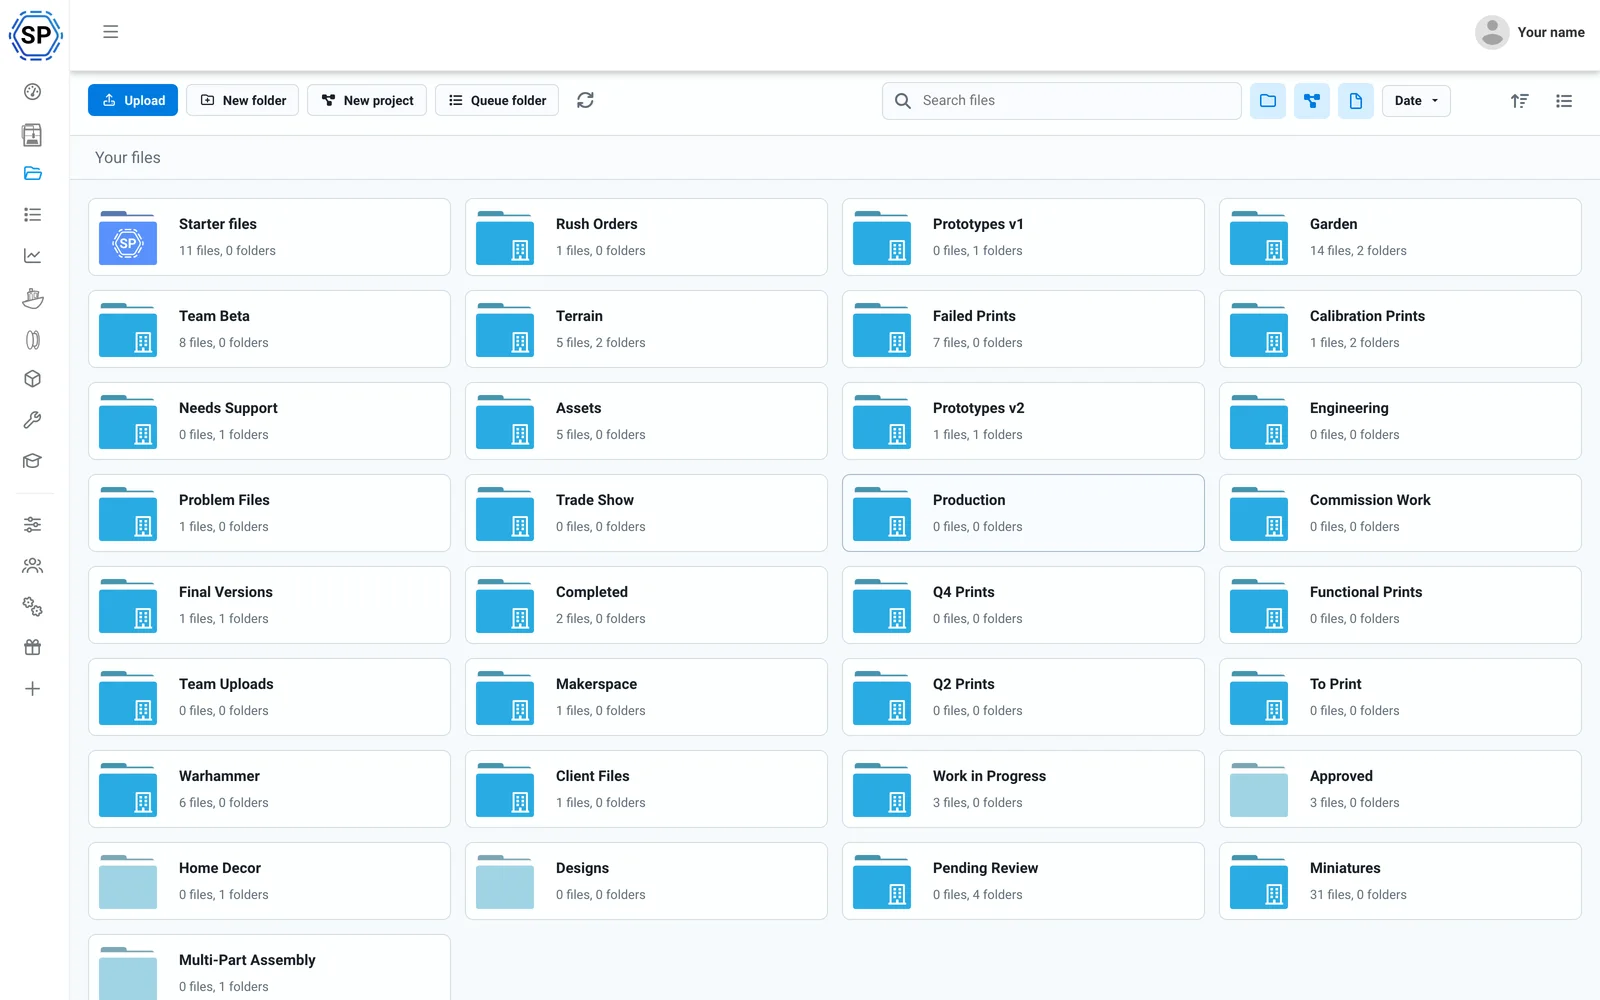1600x1000 pixels.
Task: Open the graduation cap icon in the sidebar
Action: pos(32,461)
